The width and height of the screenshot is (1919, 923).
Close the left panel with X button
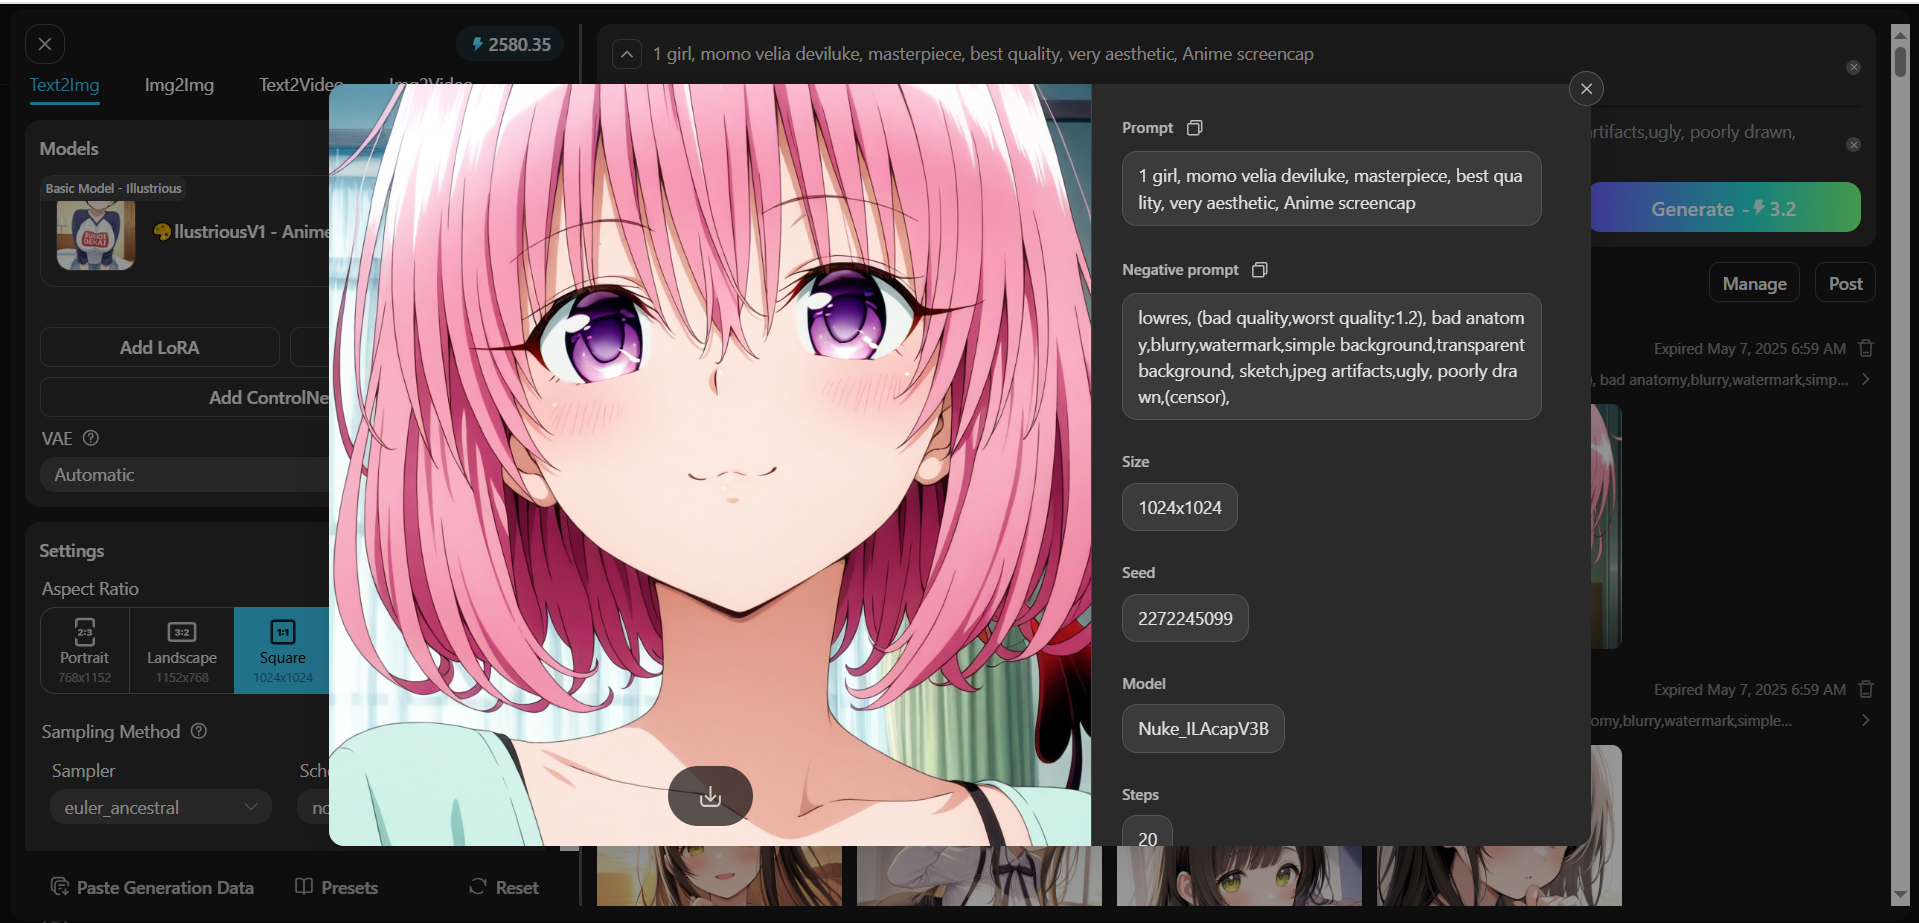point(45,44)
